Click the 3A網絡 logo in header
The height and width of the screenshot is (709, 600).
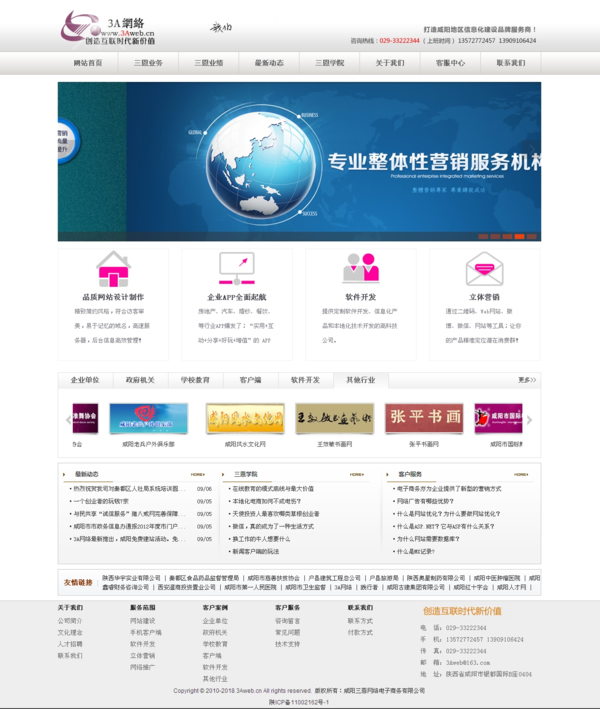pos(108,27)
